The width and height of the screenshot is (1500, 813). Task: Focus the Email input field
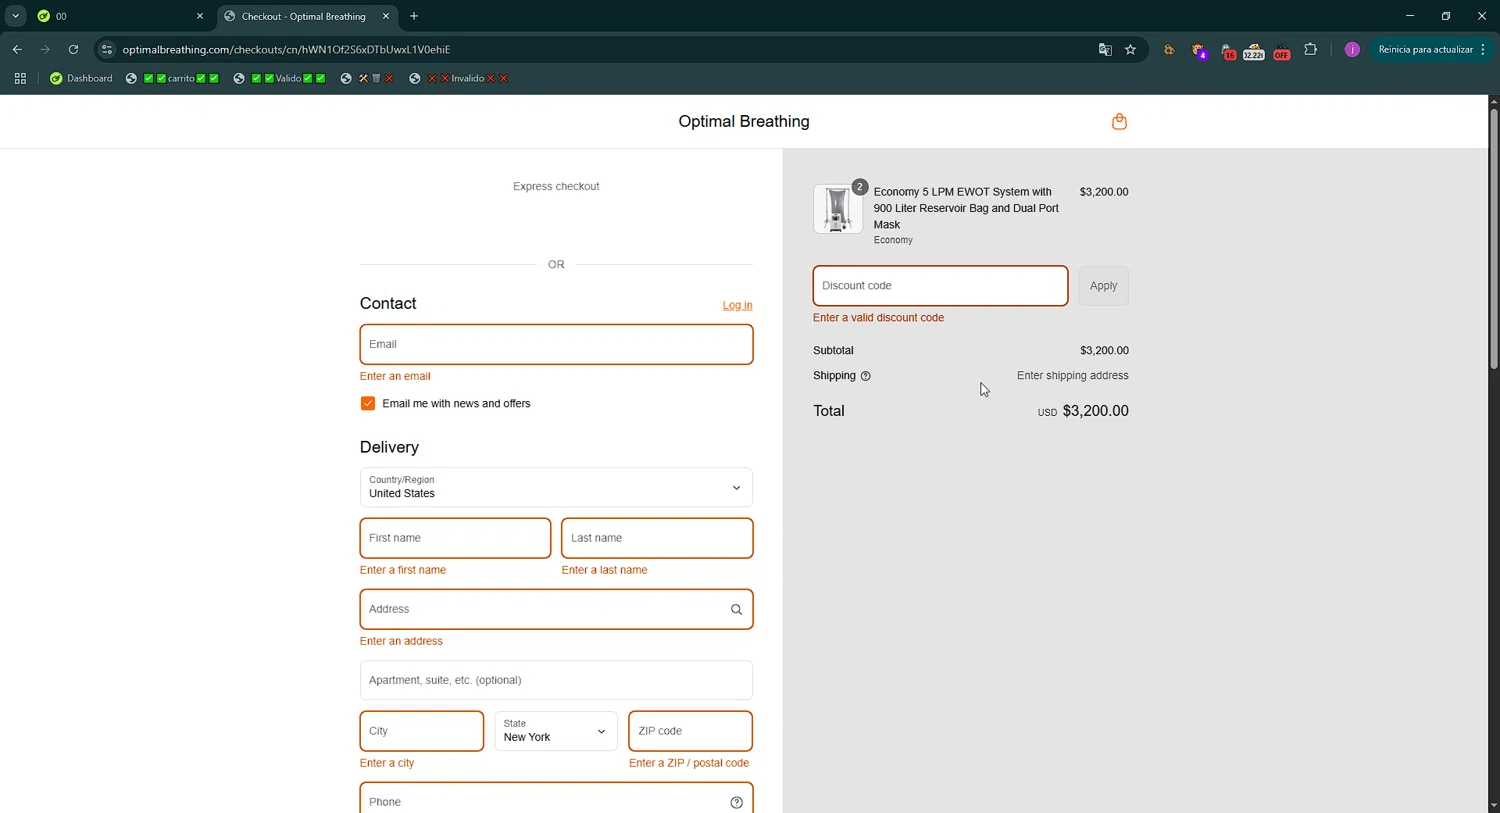coord(556,344)
